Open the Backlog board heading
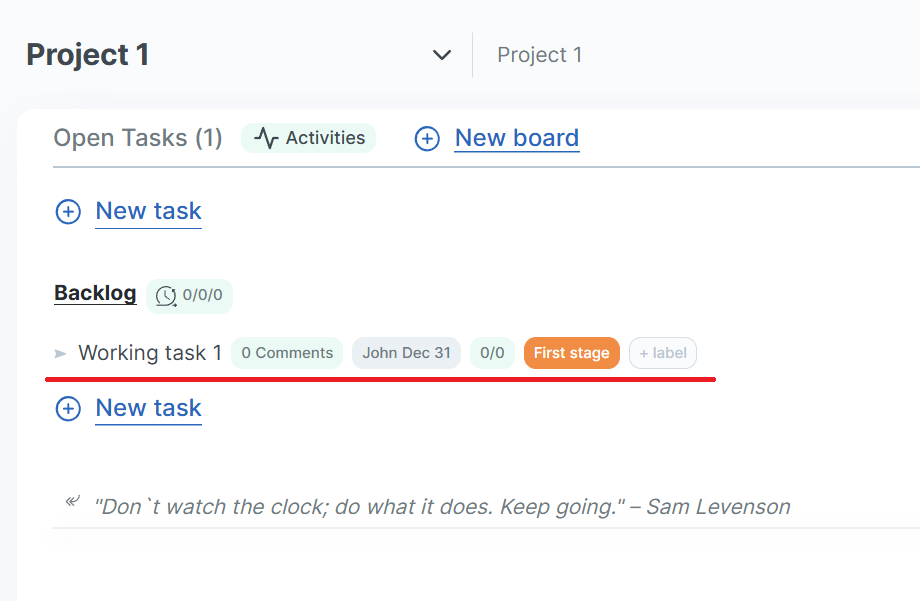Viewport: 920px width, 601px height. coord(95,293)
